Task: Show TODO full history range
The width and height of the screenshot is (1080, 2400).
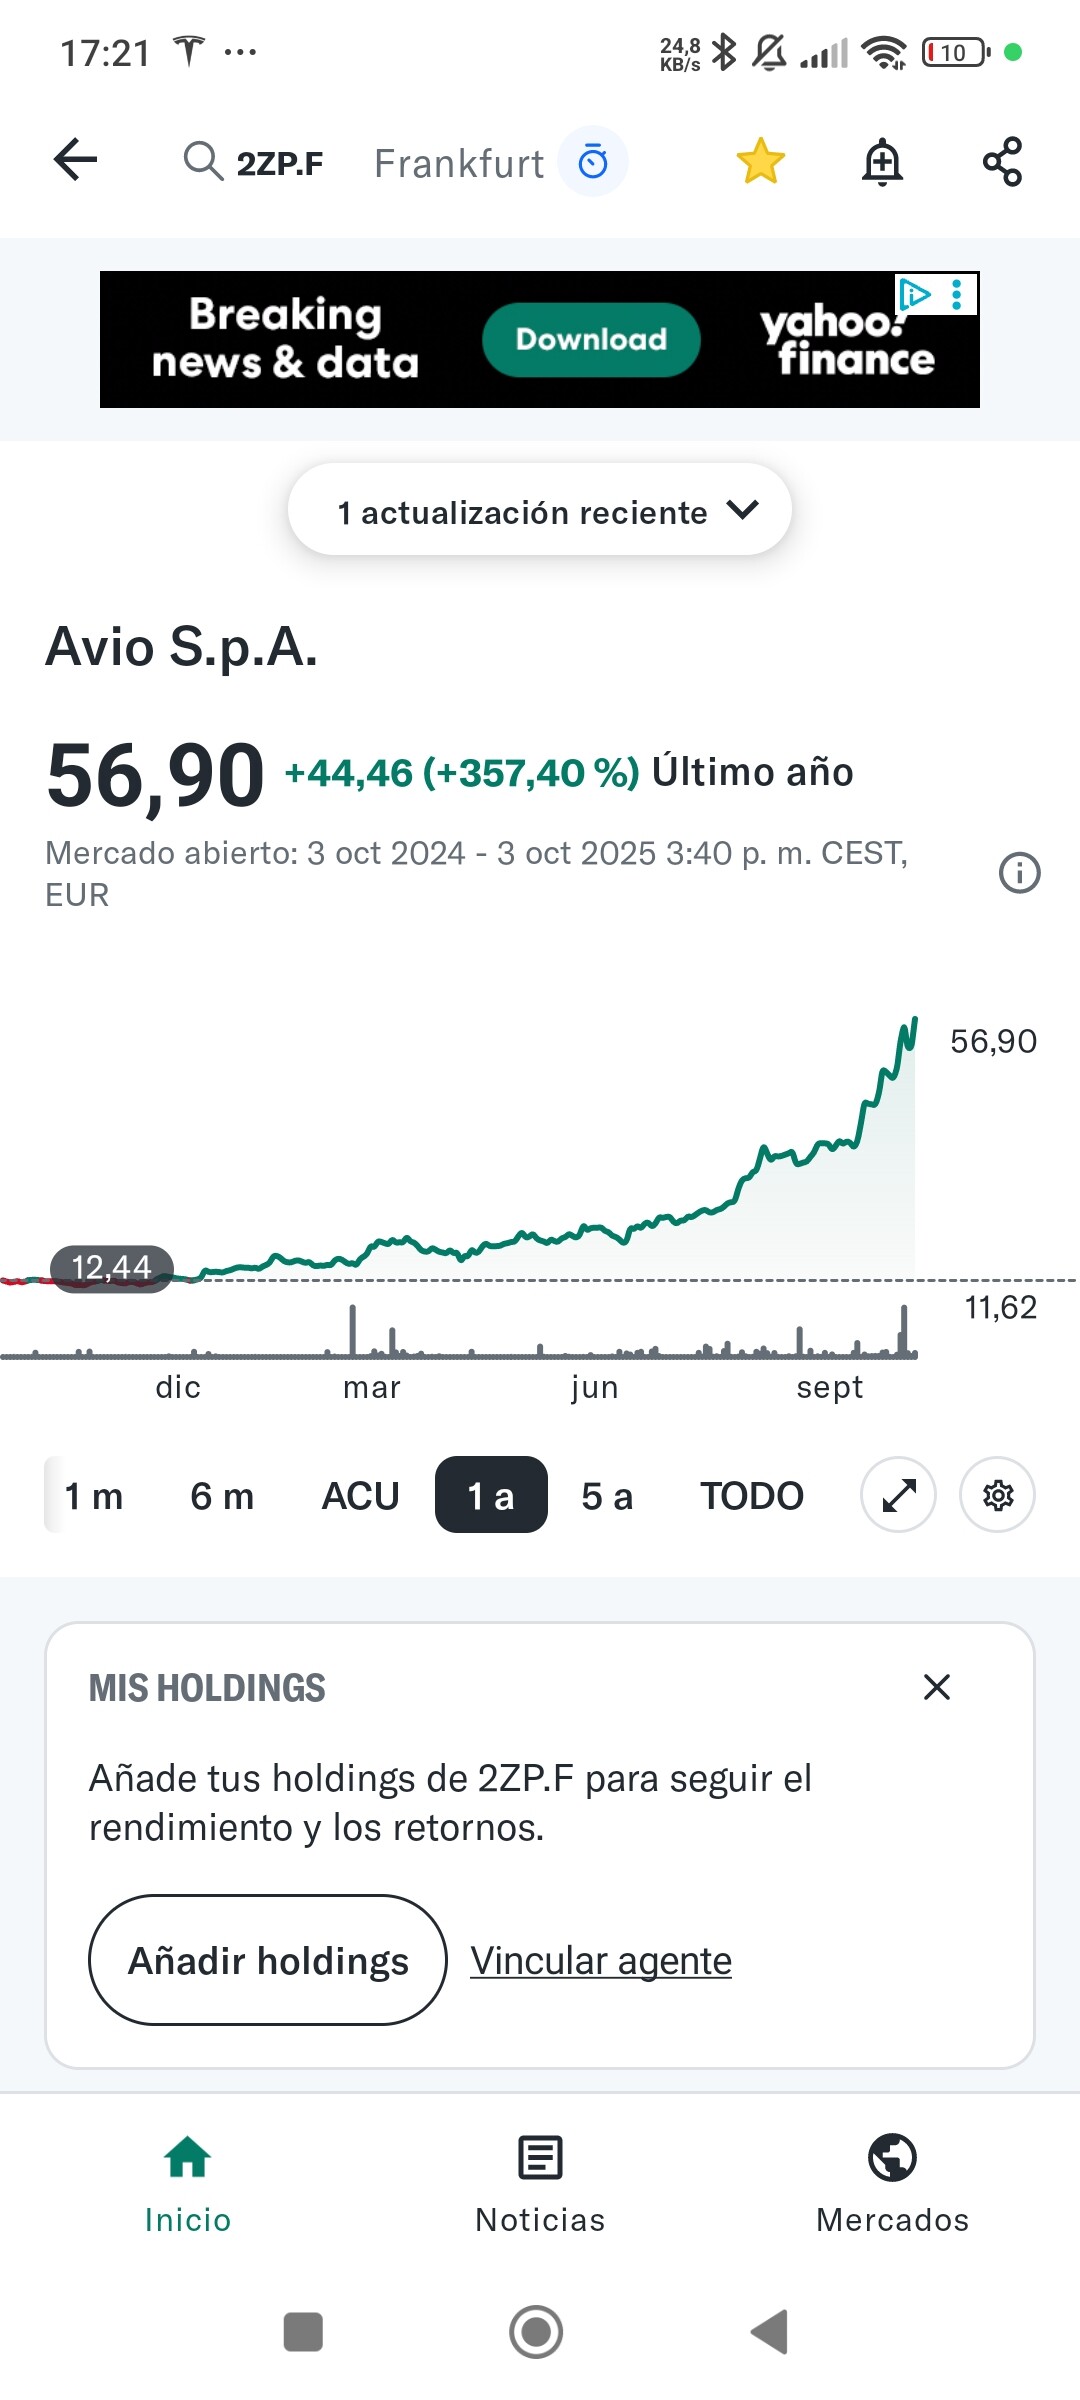Action: pos(751,1496)
